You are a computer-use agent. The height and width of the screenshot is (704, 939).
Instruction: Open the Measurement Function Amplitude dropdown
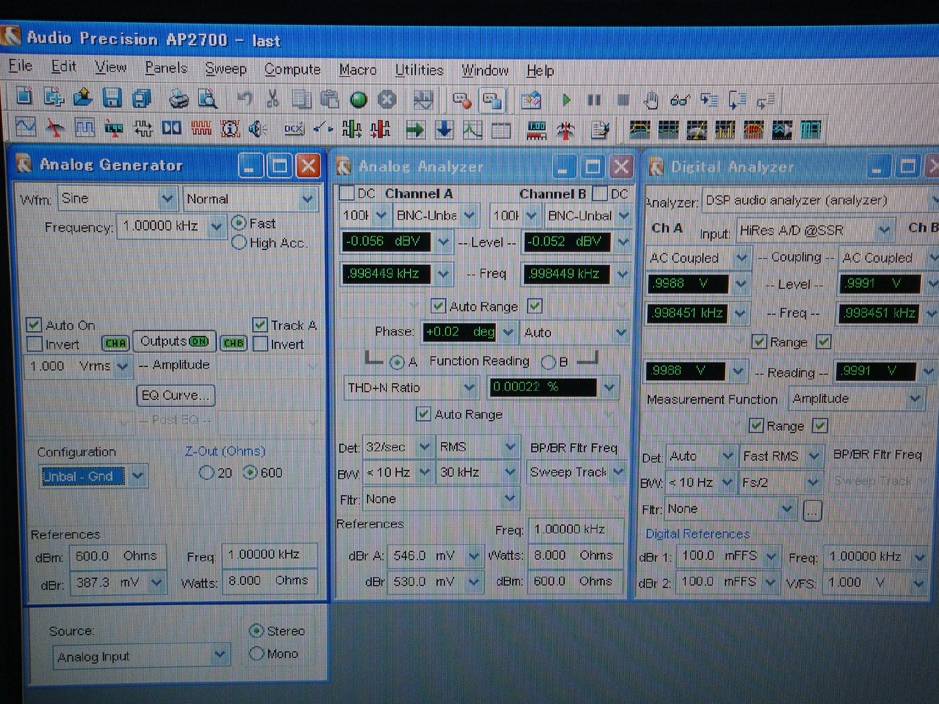point(914,399)
